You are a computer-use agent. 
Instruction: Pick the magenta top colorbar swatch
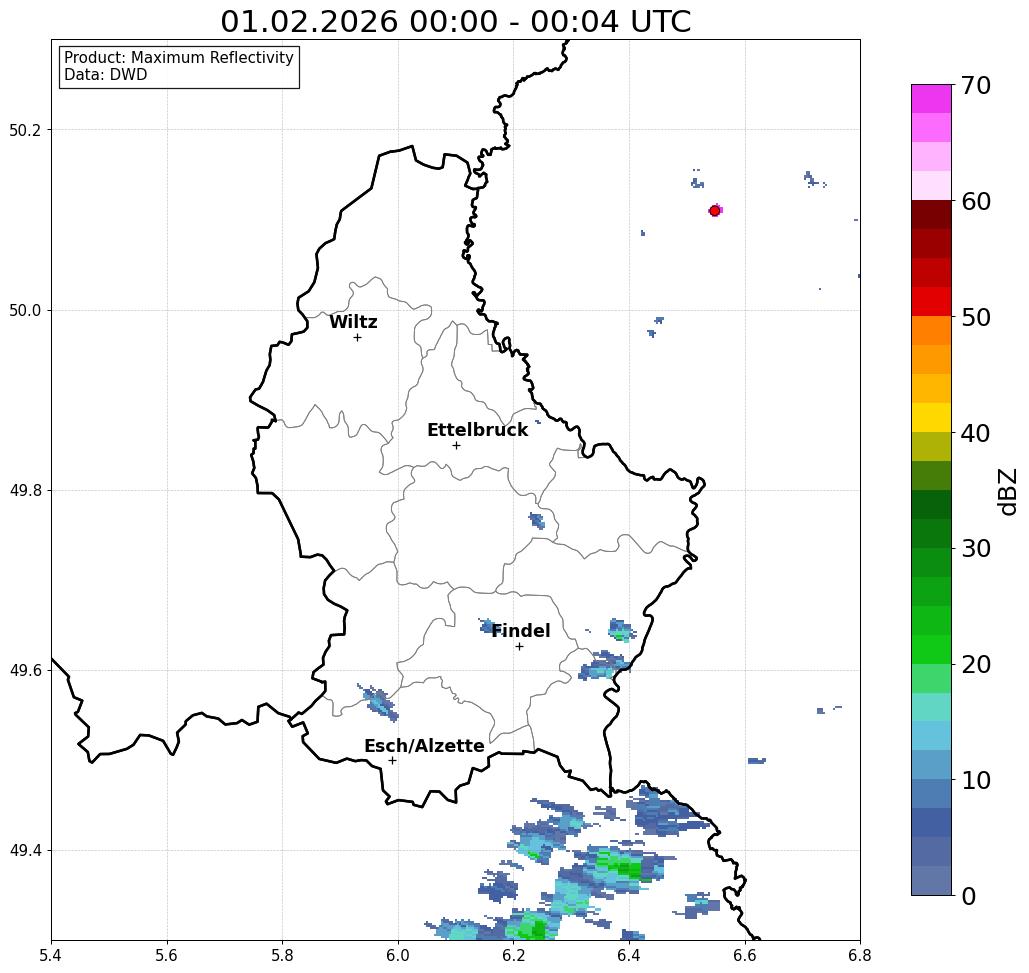pos(931,99)
